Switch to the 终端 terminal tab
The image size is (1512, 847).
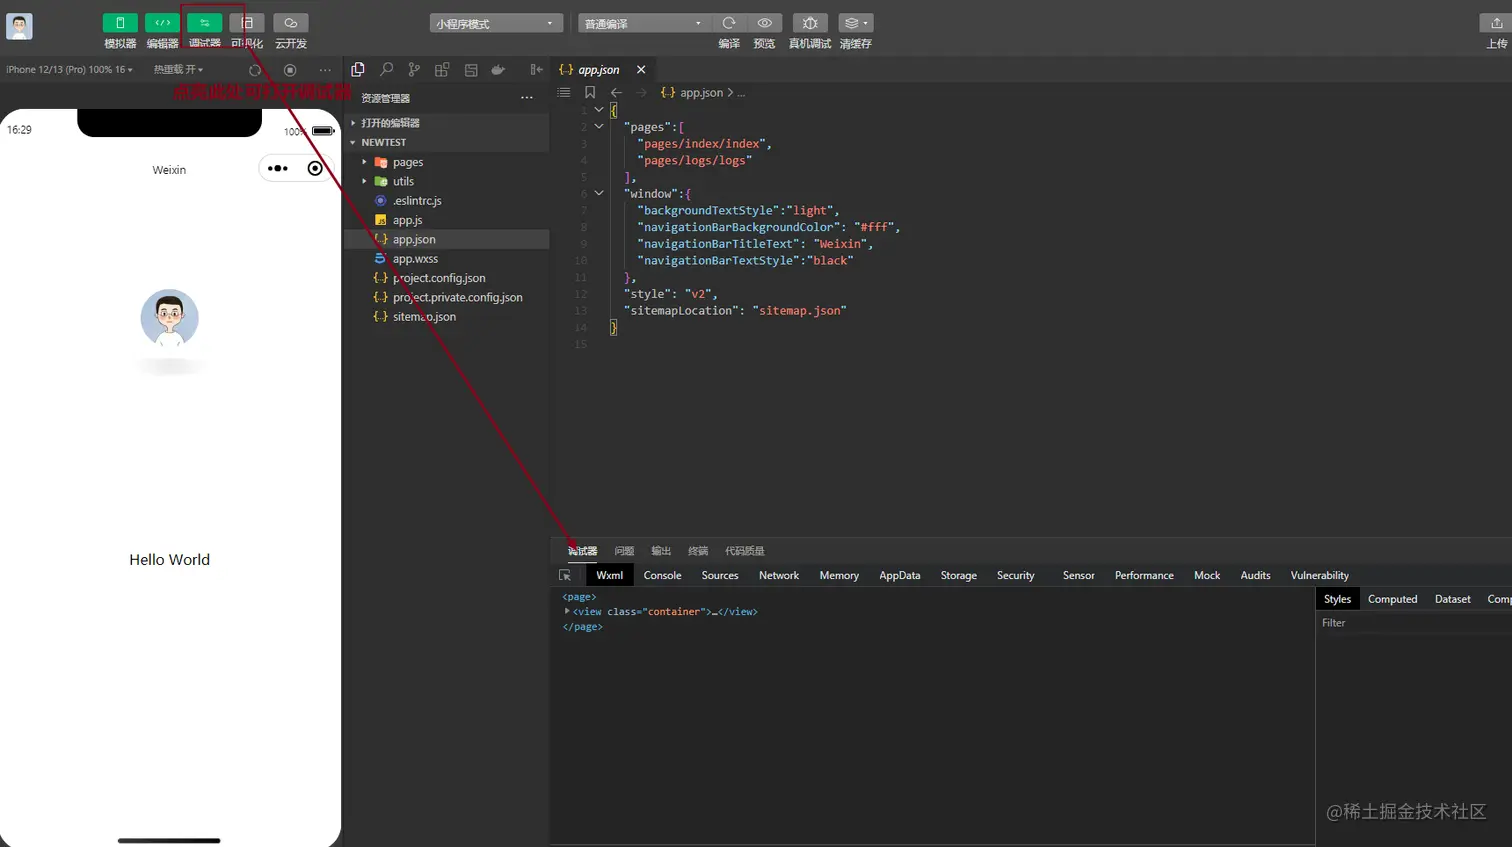pyautogui.click(x=698, y=551)
